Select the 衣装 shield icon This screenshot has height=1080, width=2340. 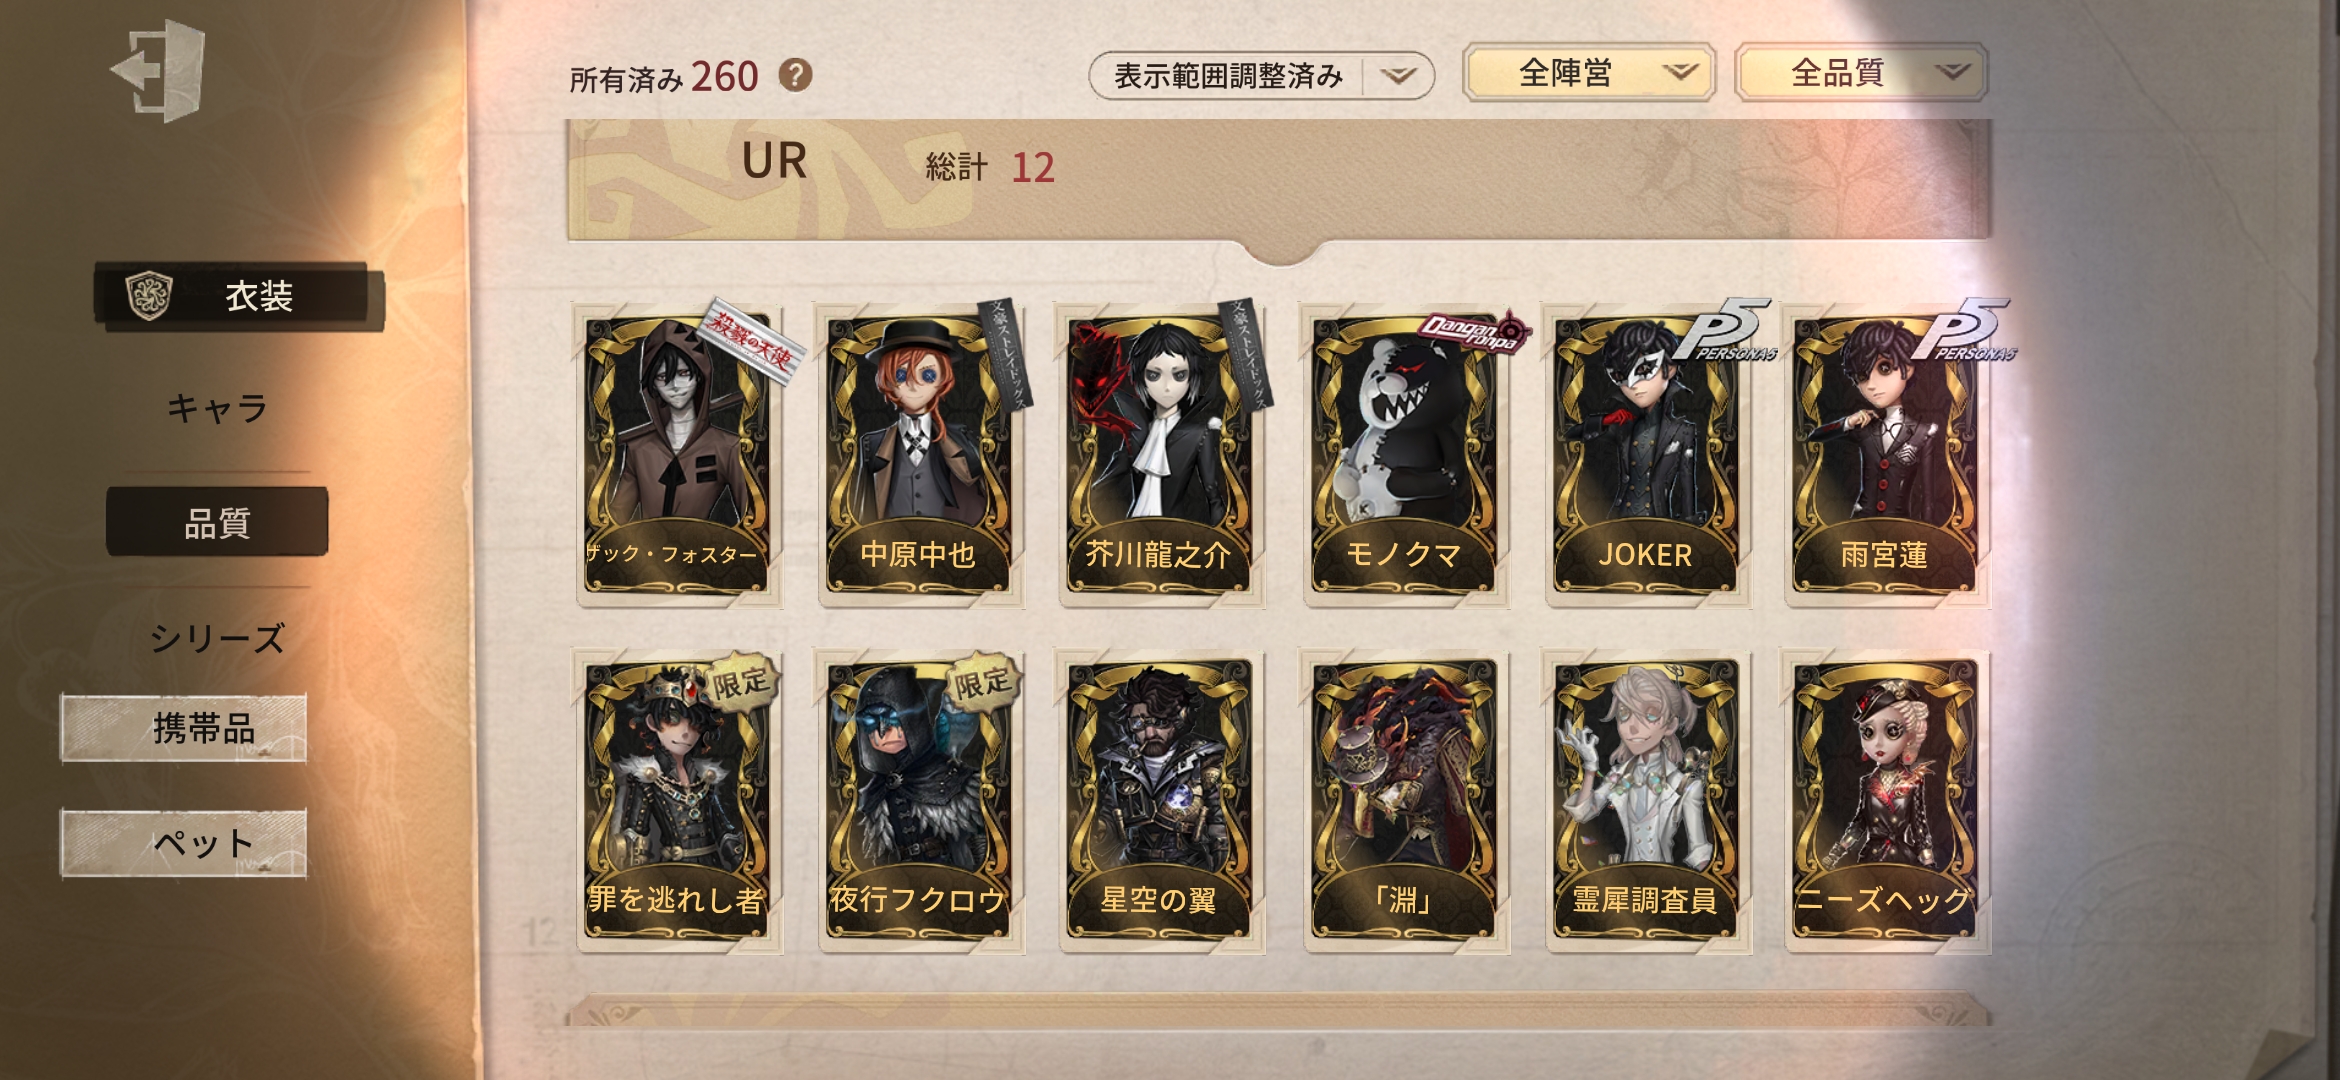coord(149,297)
